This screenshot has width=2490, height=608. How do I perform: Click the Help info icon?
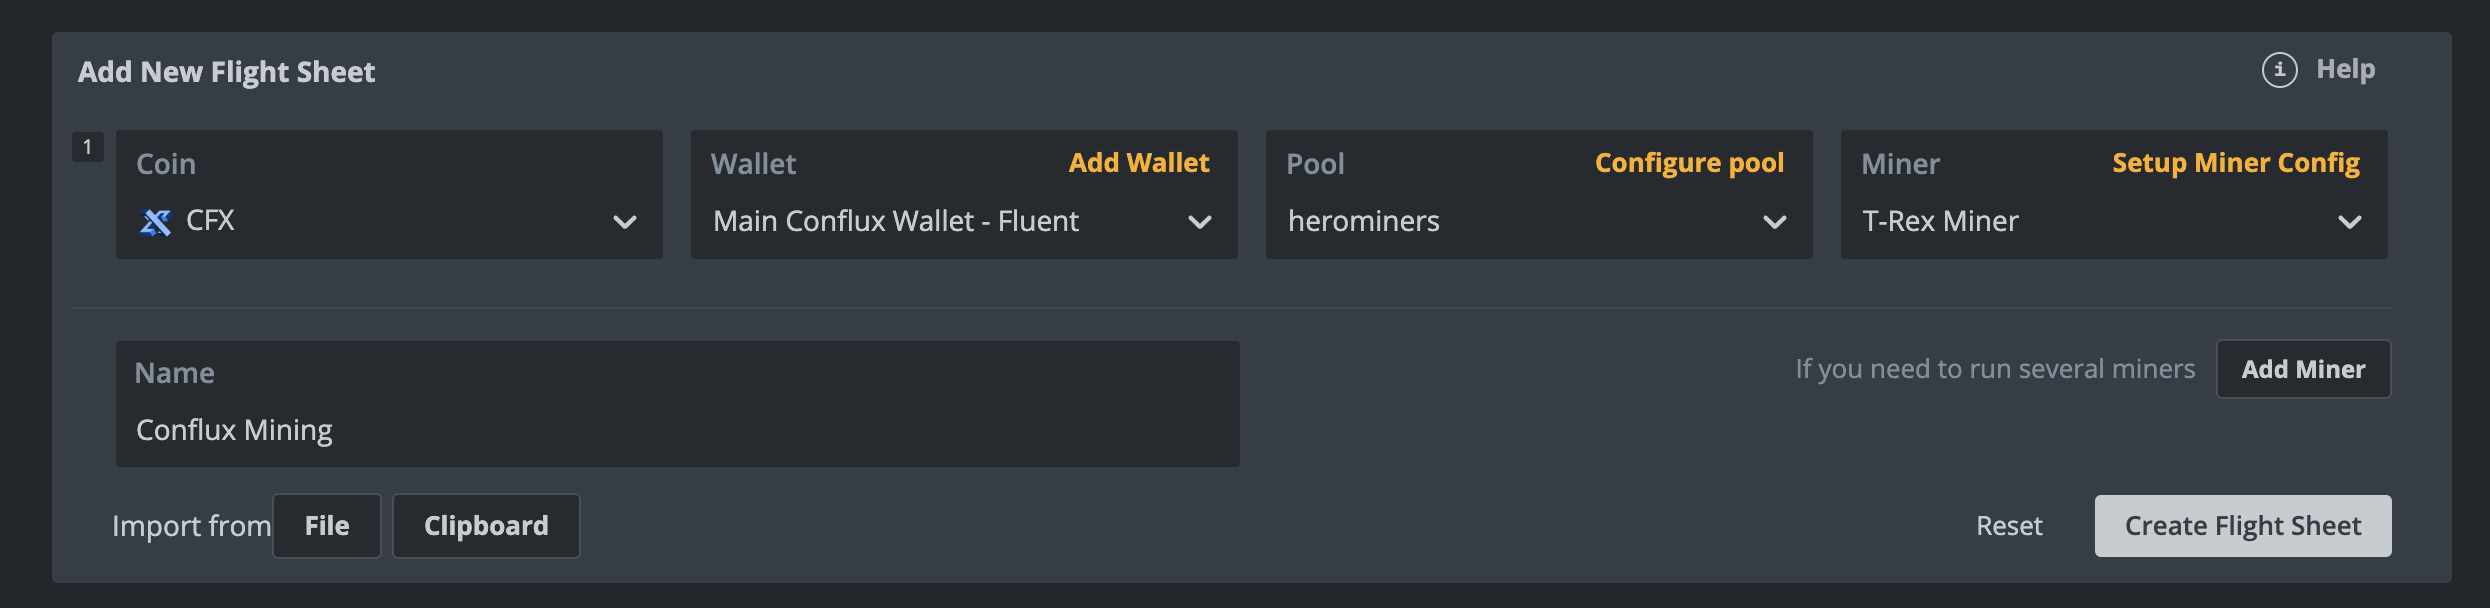pyautogui.click(x=2280, y=70)
